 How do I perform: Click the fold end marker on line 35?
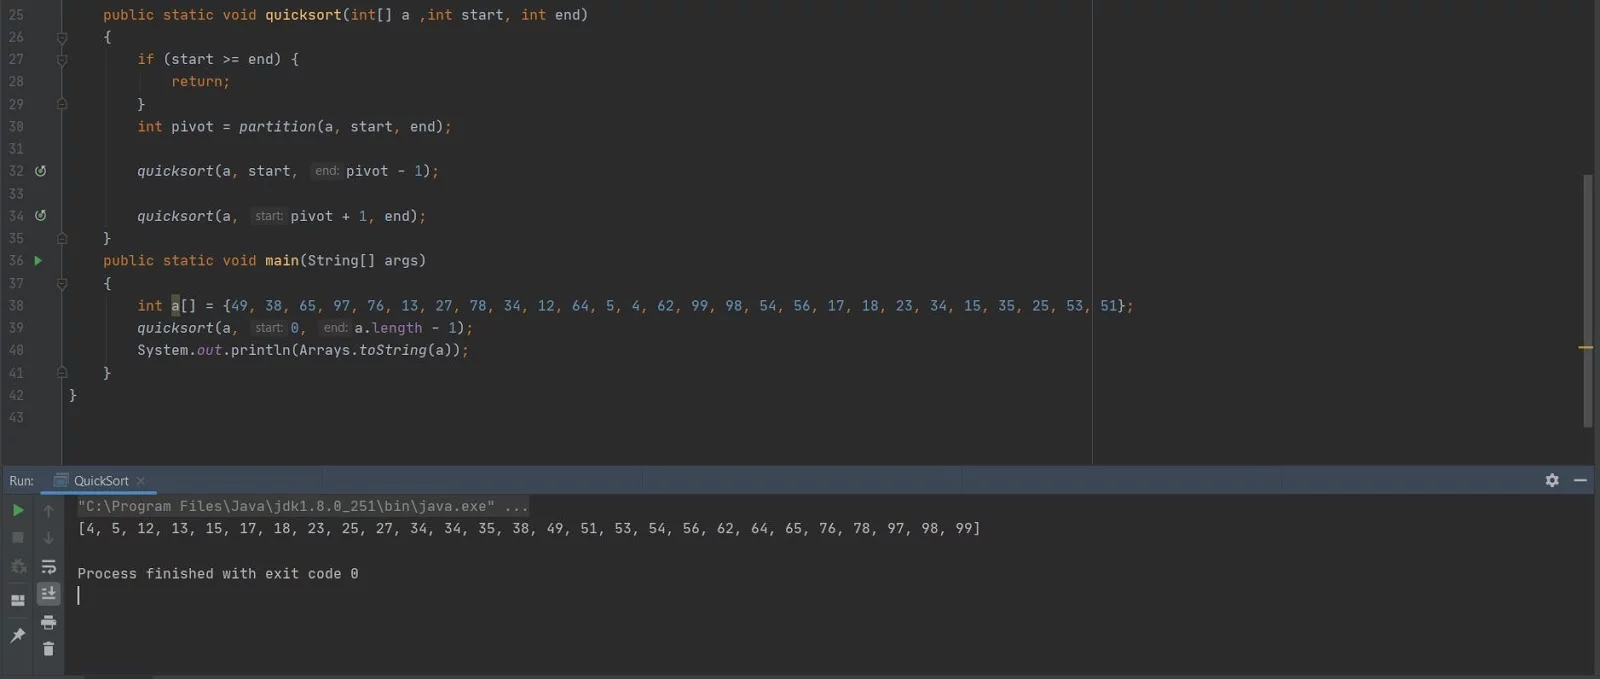62,238
